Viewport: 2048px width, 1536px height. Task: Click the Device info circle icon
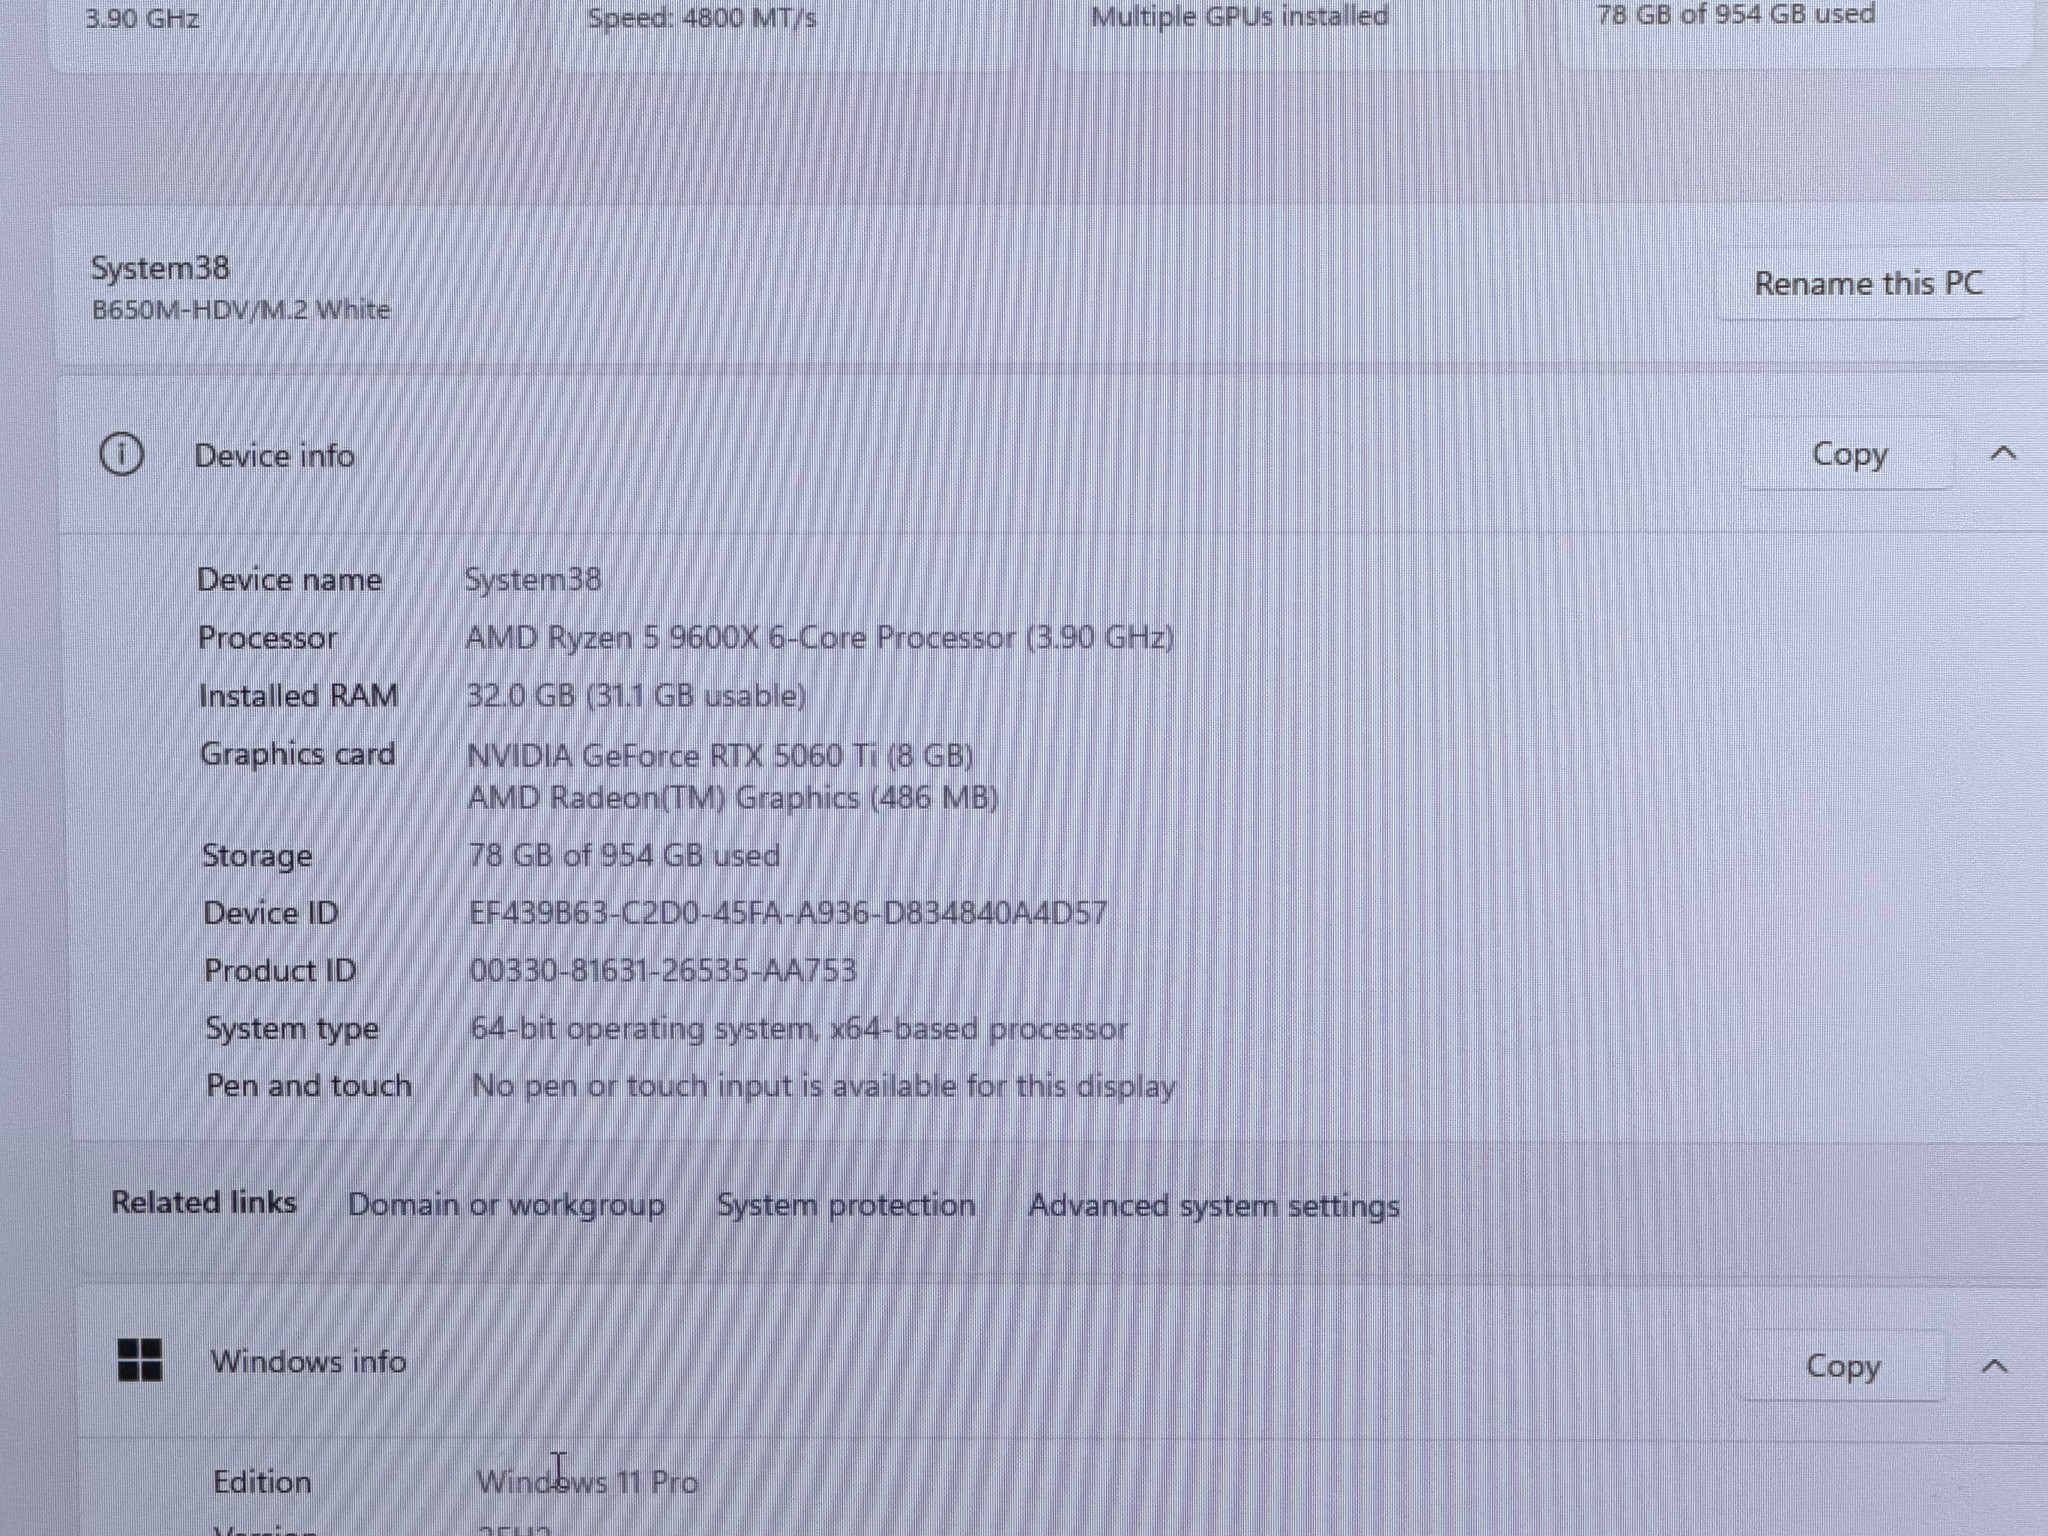point(121,455)
